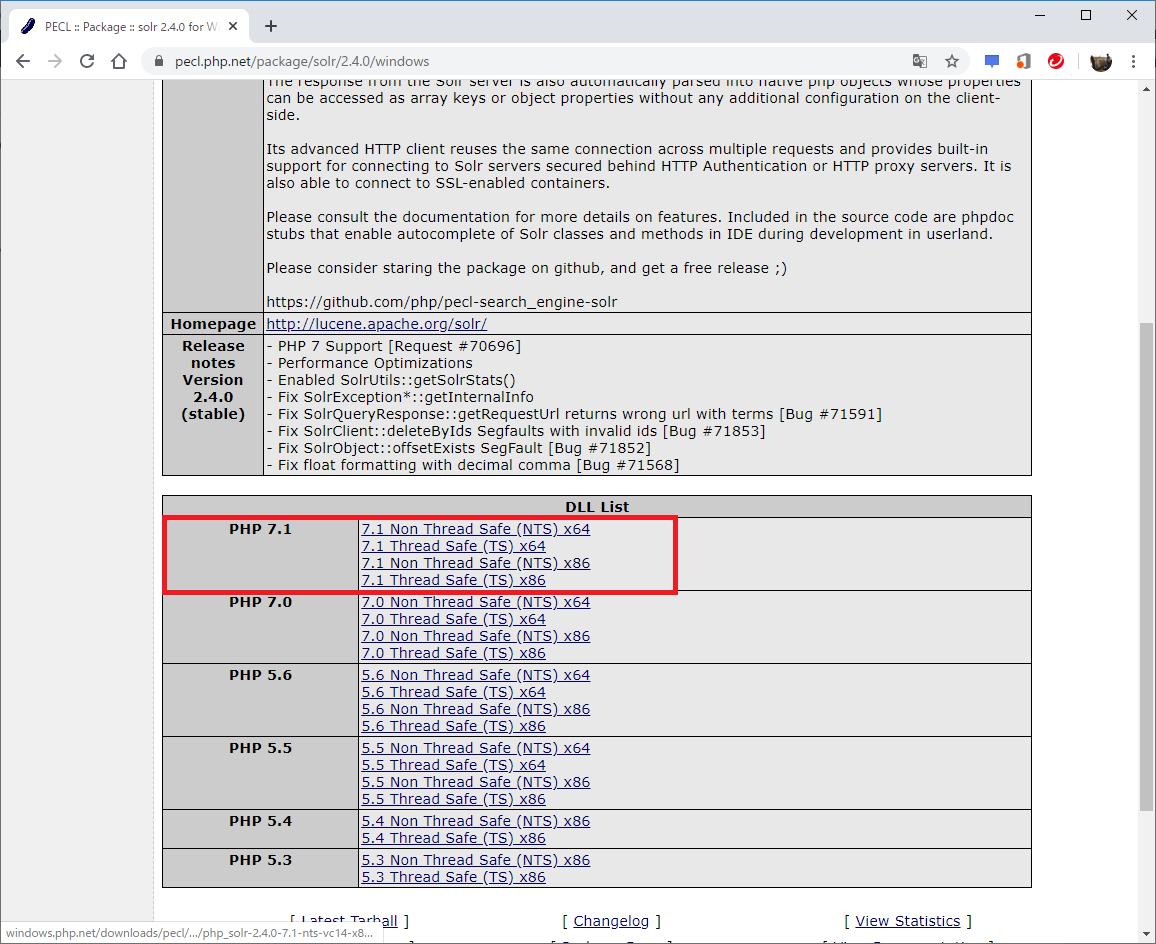Click the PHP 5.3 row label
The image size is (1156, 944).
260,860
